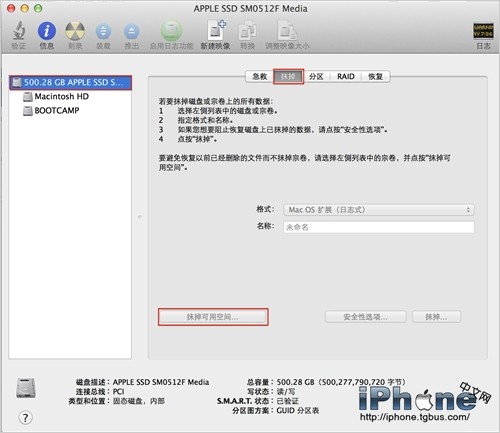Click the text 'APPLE SSD SM0512F Media' in the footer

[161, 382]
